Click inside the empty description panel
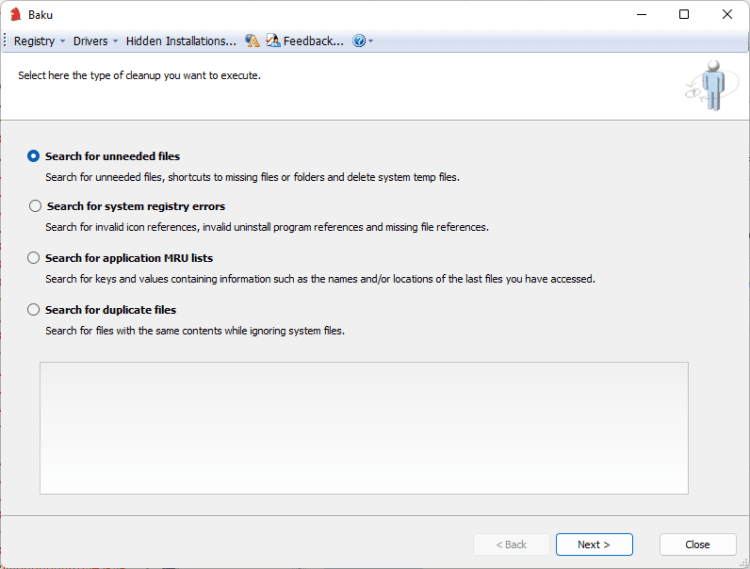The image size is (750, 569). tap(364, 428)
